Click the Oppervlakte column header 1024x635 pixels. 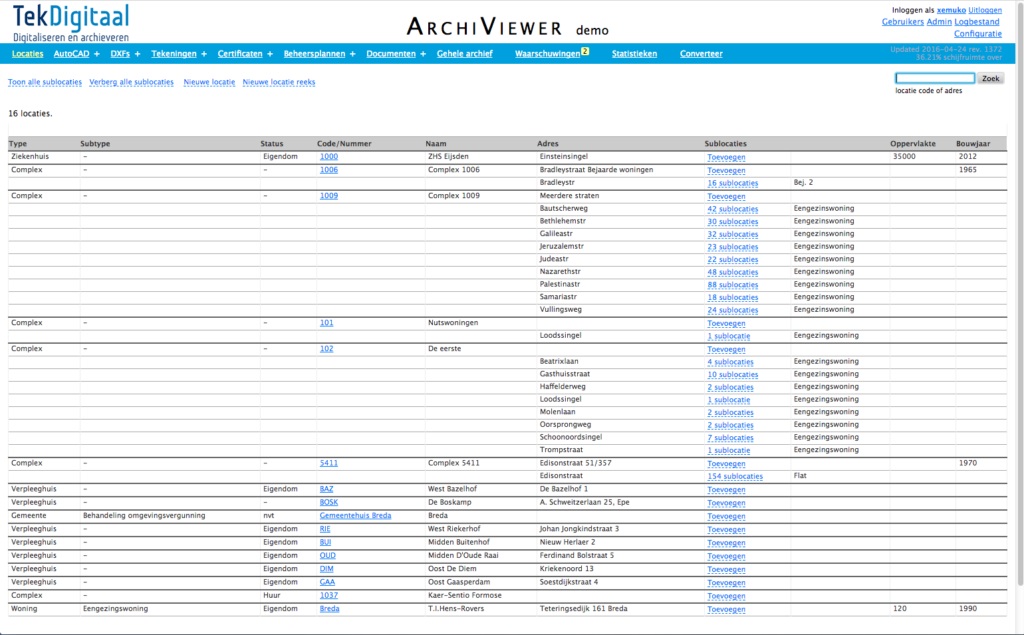tap(912, 144)
